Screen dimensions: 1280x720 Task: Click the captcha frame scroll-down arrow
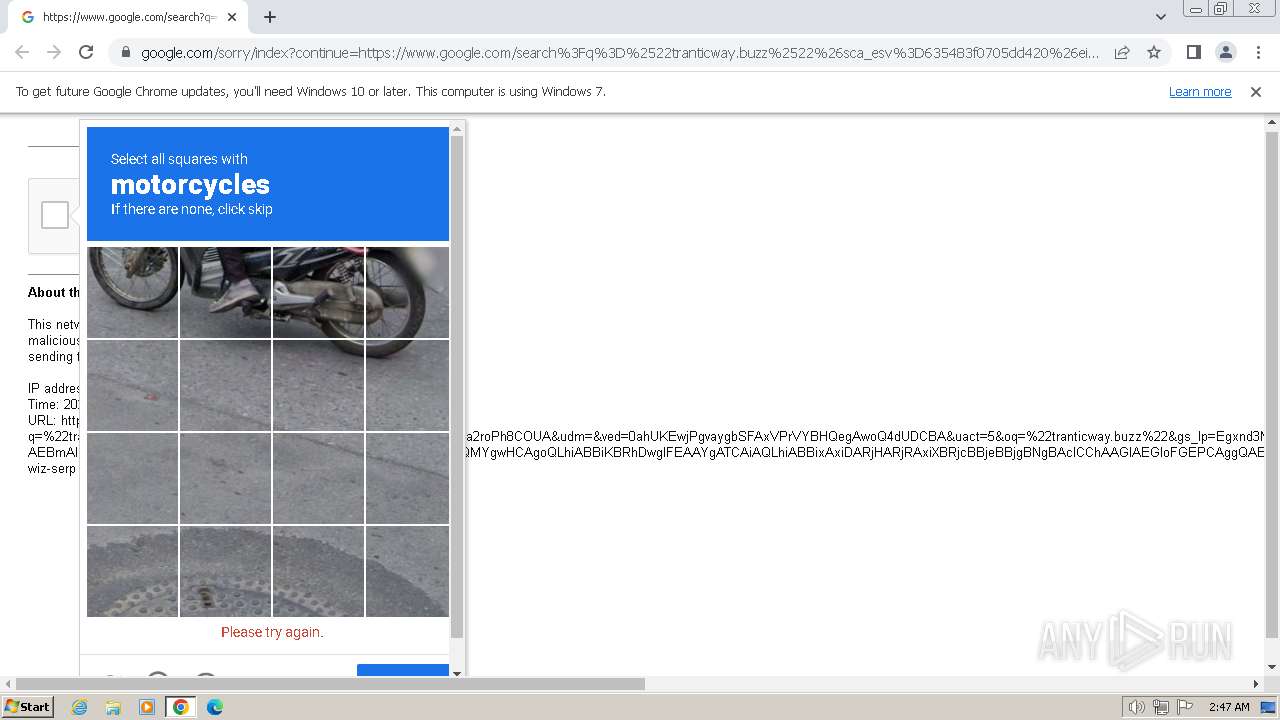coord(457,673)
